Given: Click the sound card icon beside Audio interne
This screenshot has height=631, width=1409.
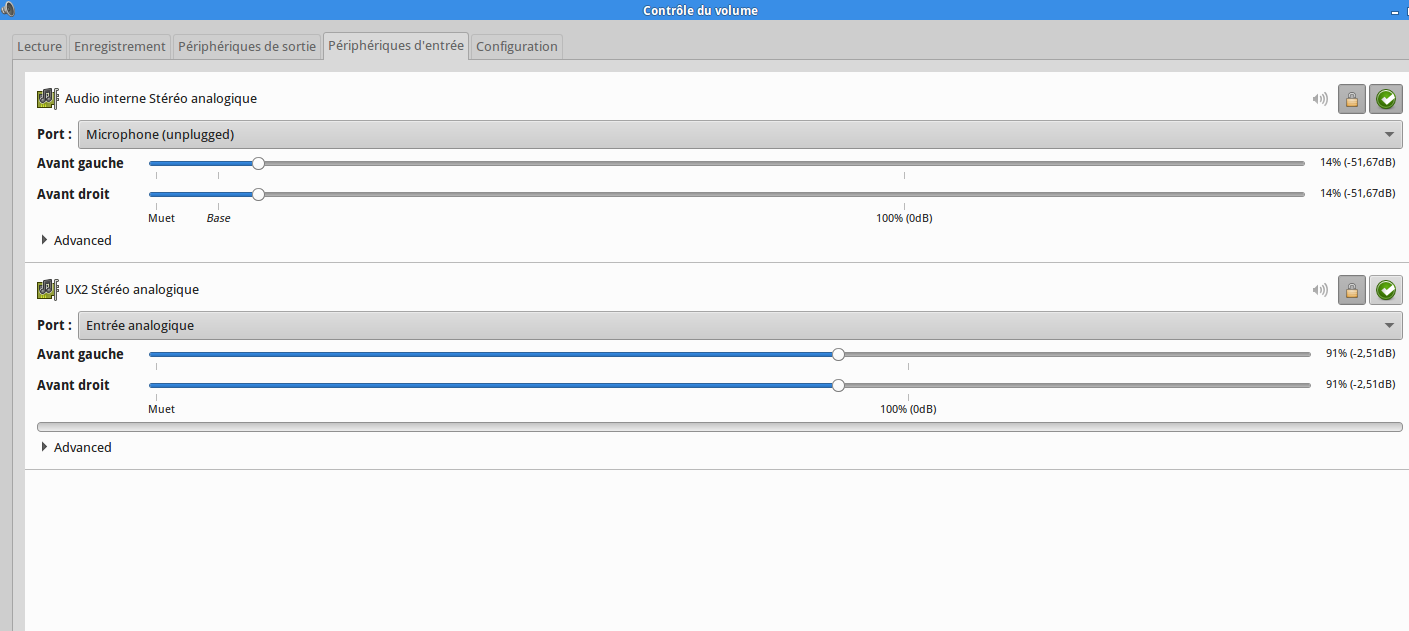Looking at the screenshot, I should pos(48,98).
